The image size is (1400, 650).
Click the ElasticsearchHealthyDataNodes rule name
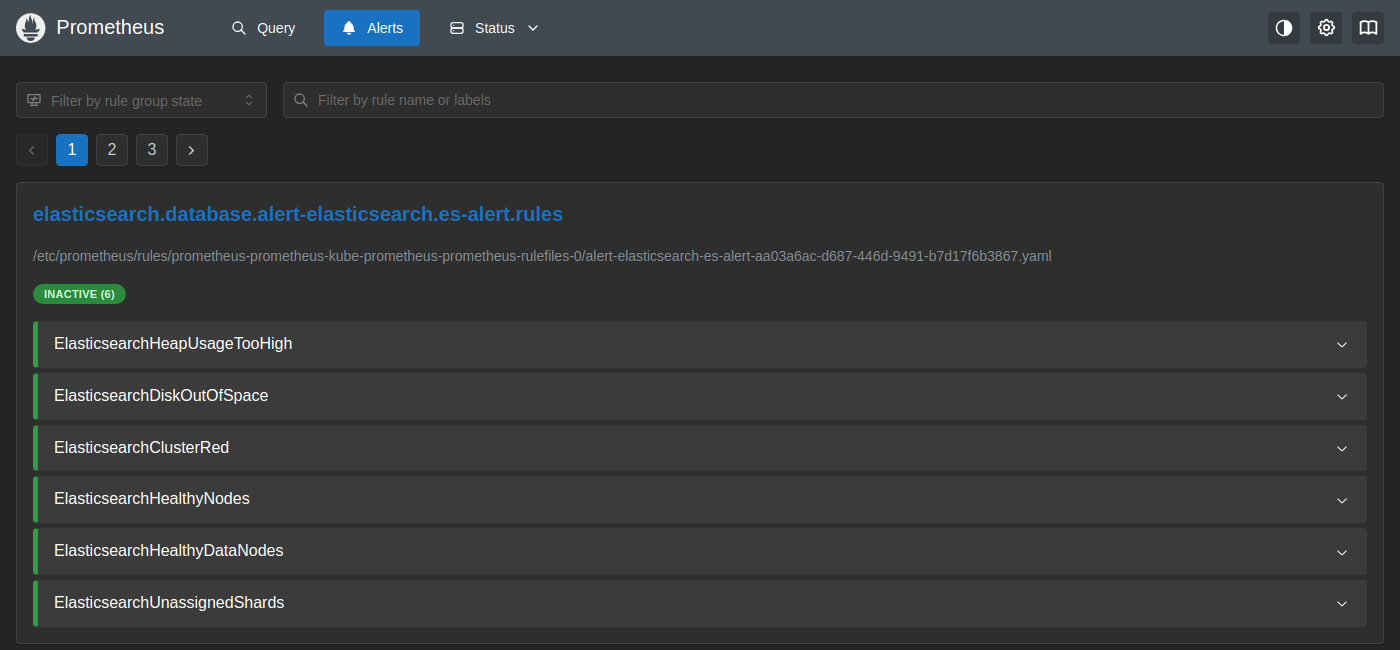(169, 551)
